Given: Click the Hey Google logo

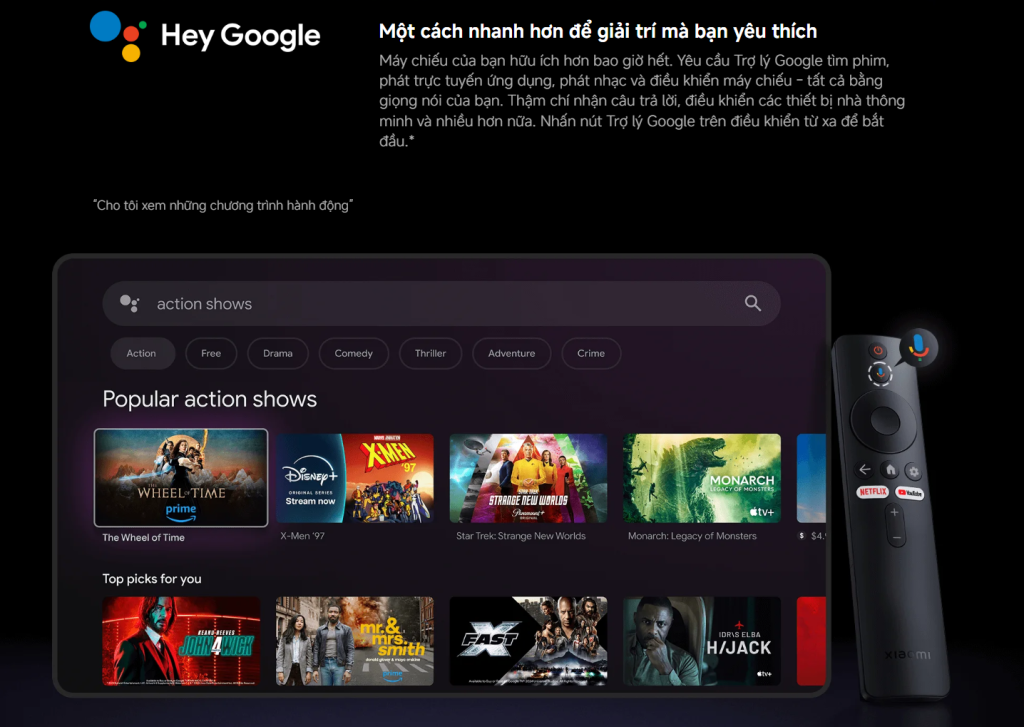Looking at the screenshot, I should tap(205, 35).
